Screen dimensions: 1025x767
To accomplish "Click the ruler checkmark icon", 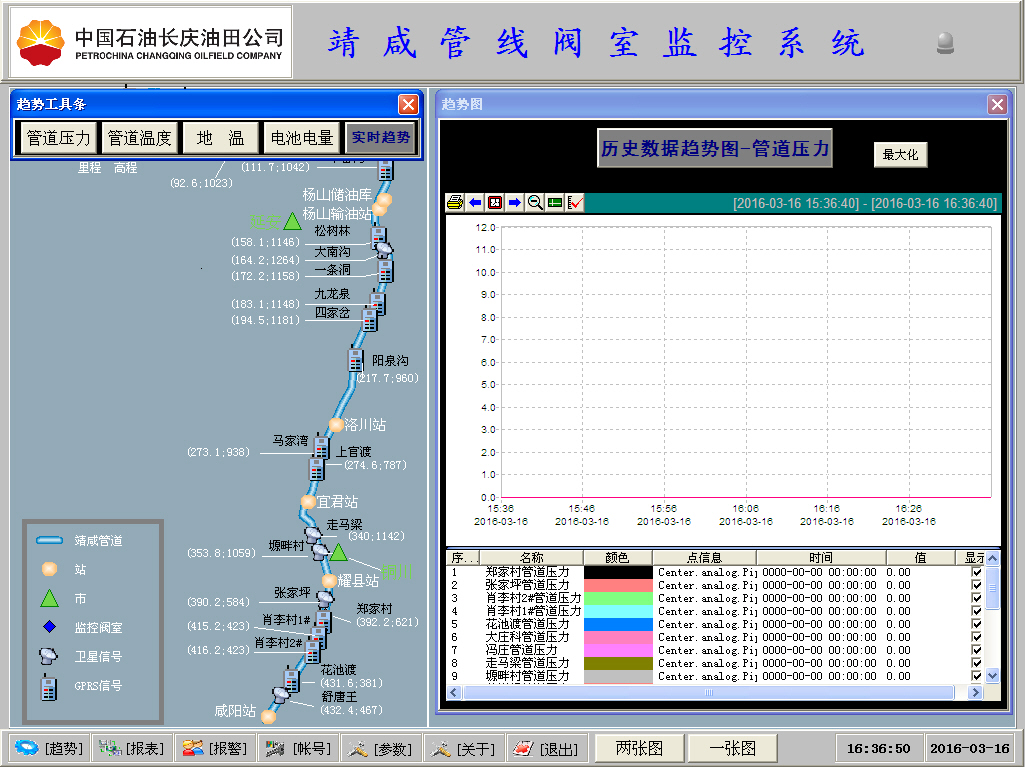I will pyautogui.click(x=575, y=203).
